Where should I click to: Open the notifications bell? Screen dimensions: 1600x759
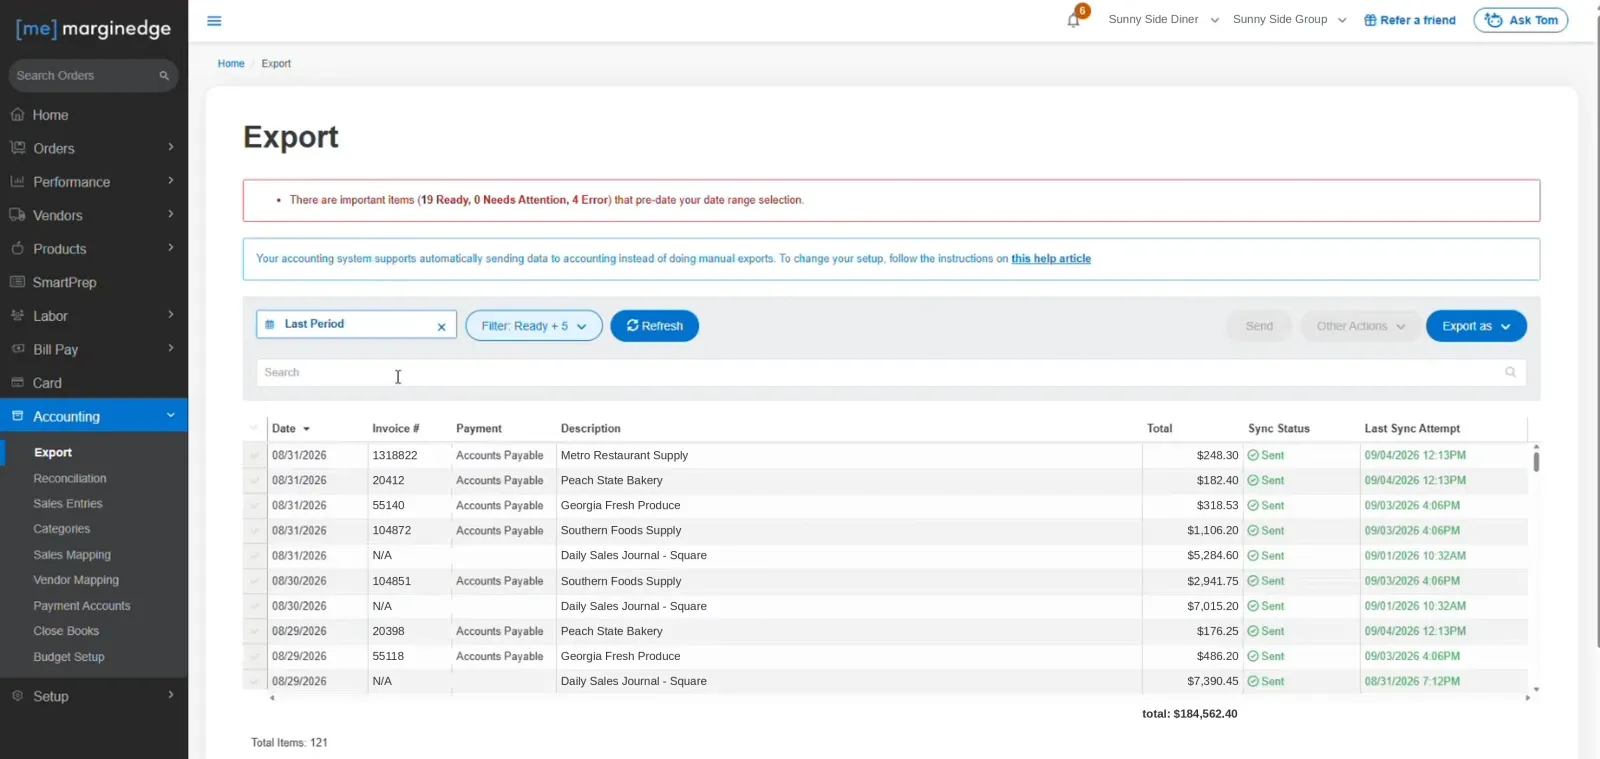click(x=1073, y=20)
